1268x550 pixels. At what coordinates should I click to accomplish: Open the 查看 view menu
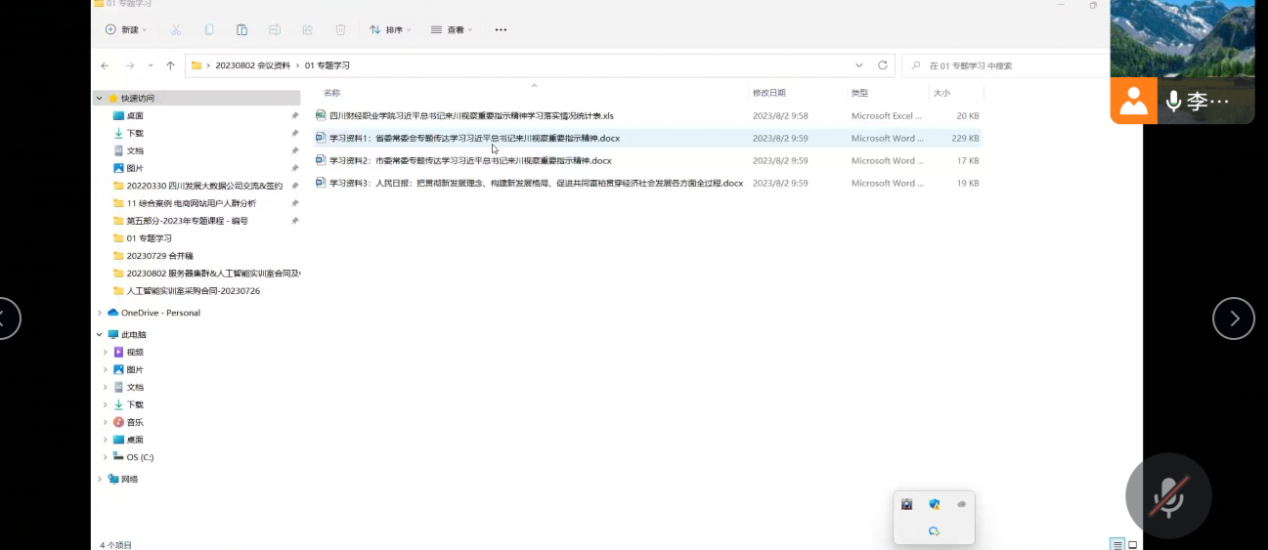453,30
